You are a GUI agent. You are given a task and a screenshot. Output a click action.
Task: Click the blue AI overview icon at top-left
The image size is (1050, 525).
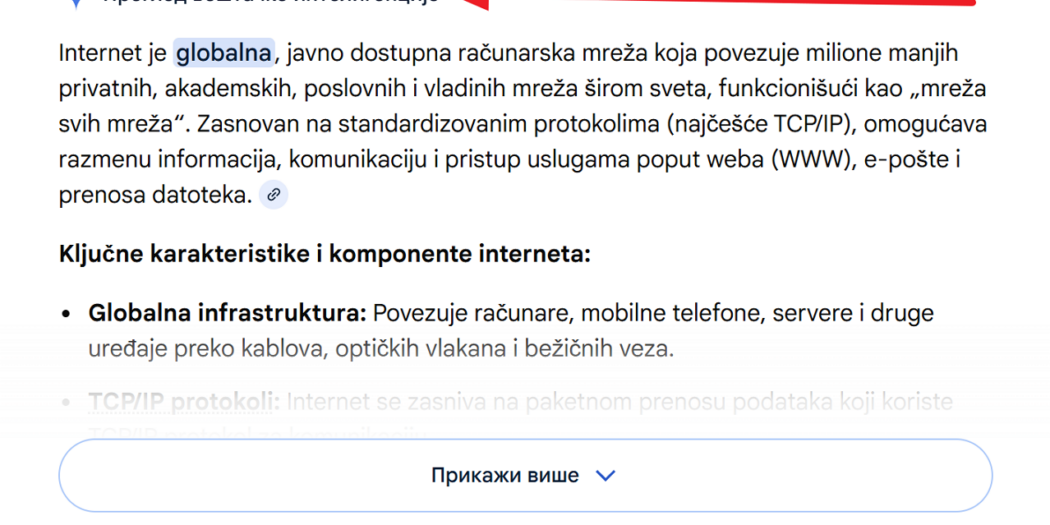pyautogui.click(x=75, y=3)
